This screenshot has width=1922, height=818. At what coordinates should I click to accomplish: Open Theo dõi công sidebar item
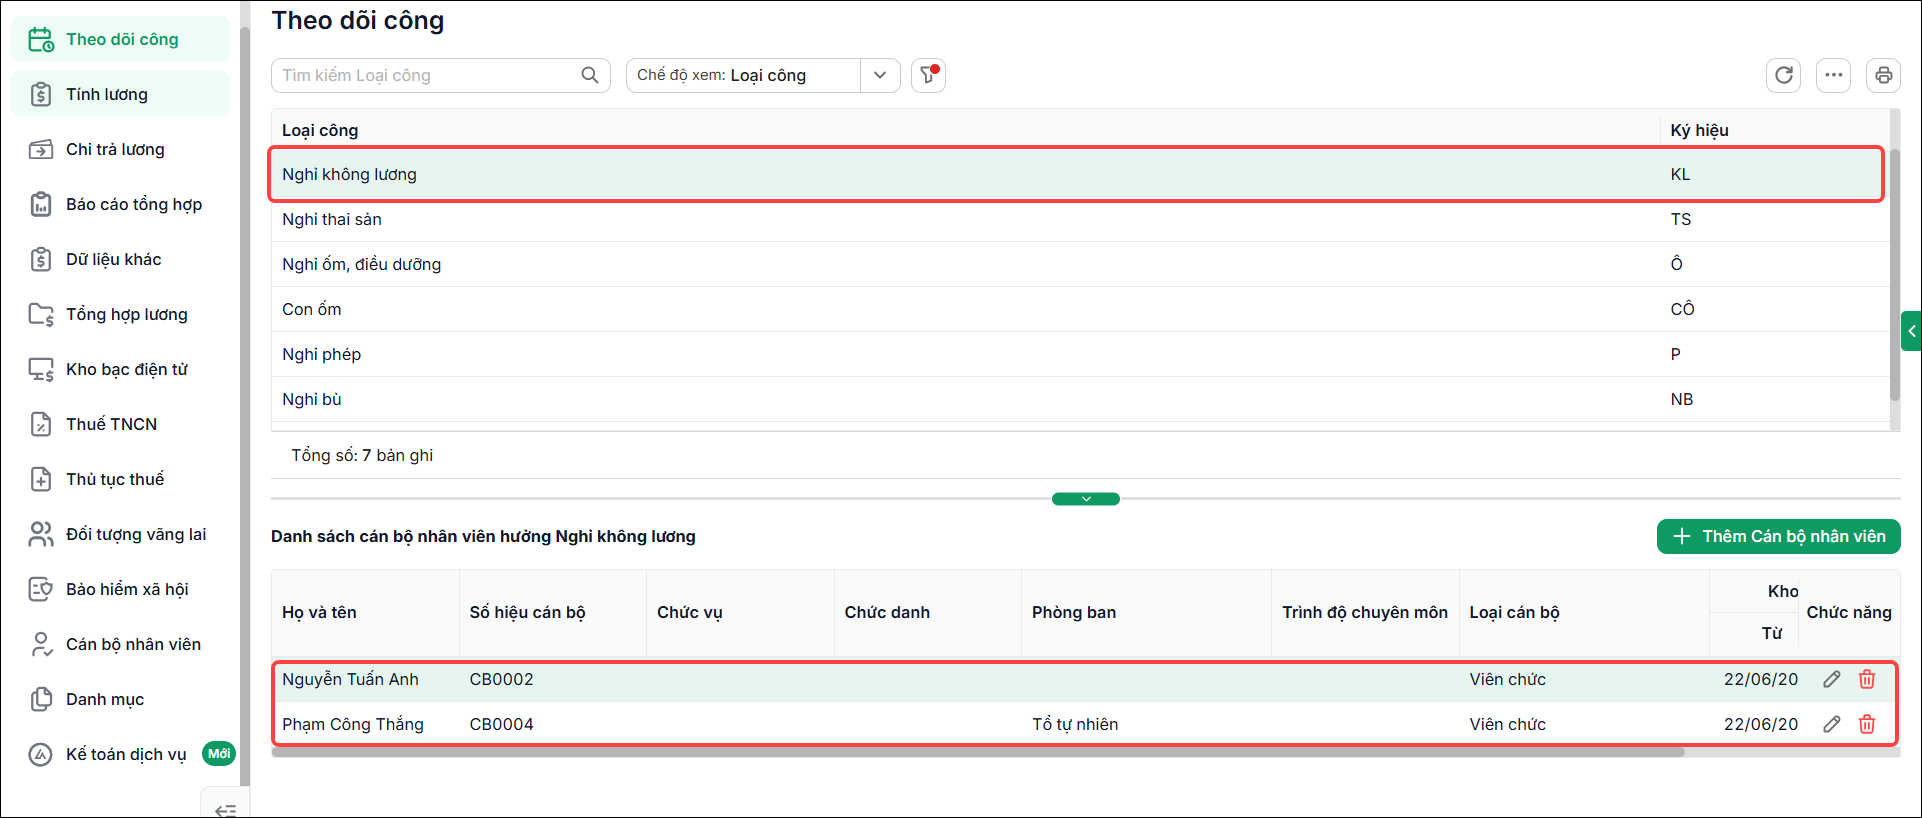point(121,39)
